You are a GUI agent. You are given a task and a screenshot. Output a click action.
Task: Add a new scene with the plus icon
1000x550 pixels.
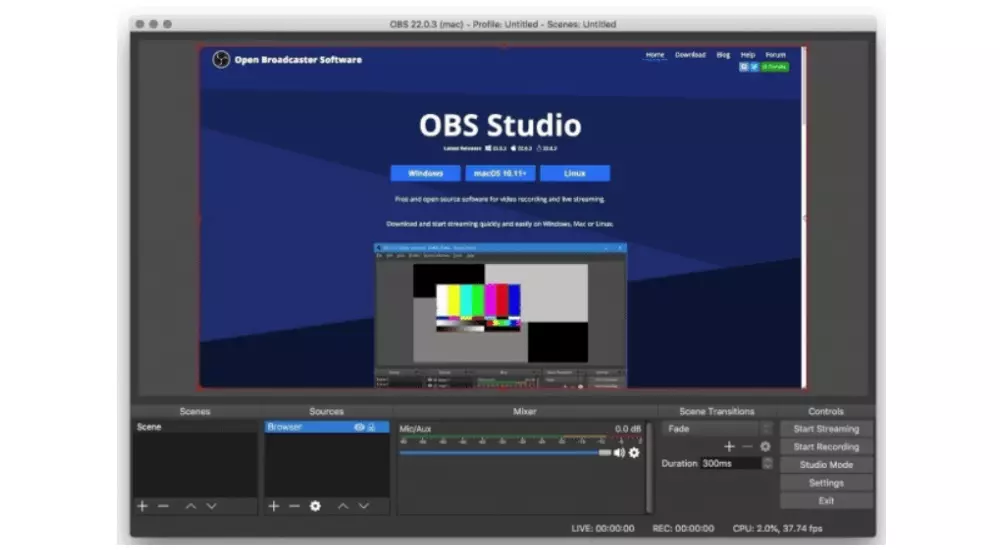tap(142, 506)
